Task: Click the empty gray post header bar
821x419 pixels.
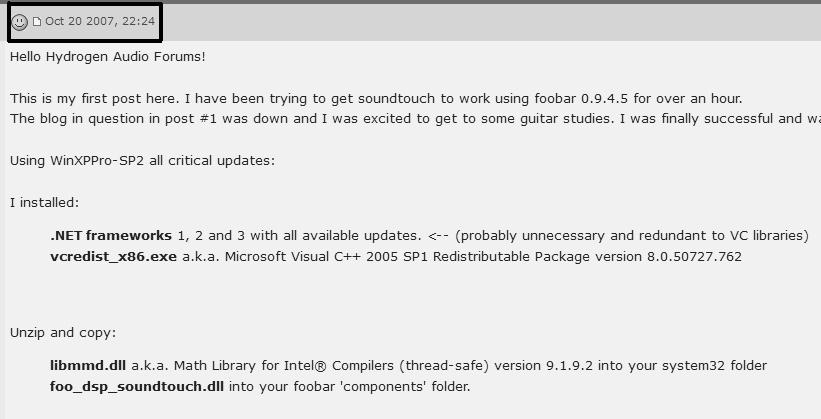Action: coord(480,22)
